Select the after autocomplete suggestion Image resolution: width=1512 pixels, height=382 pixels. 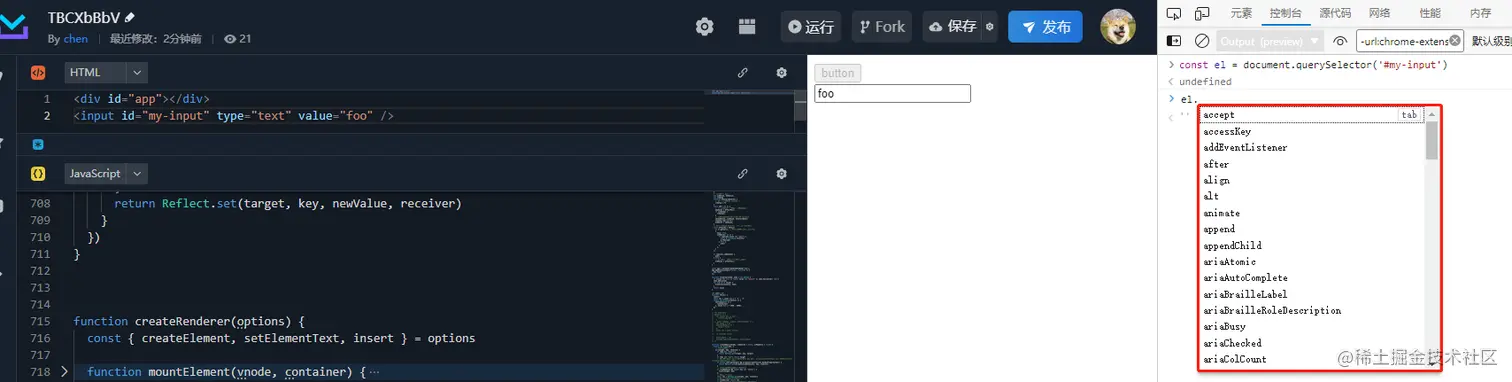click(1311, 164)
